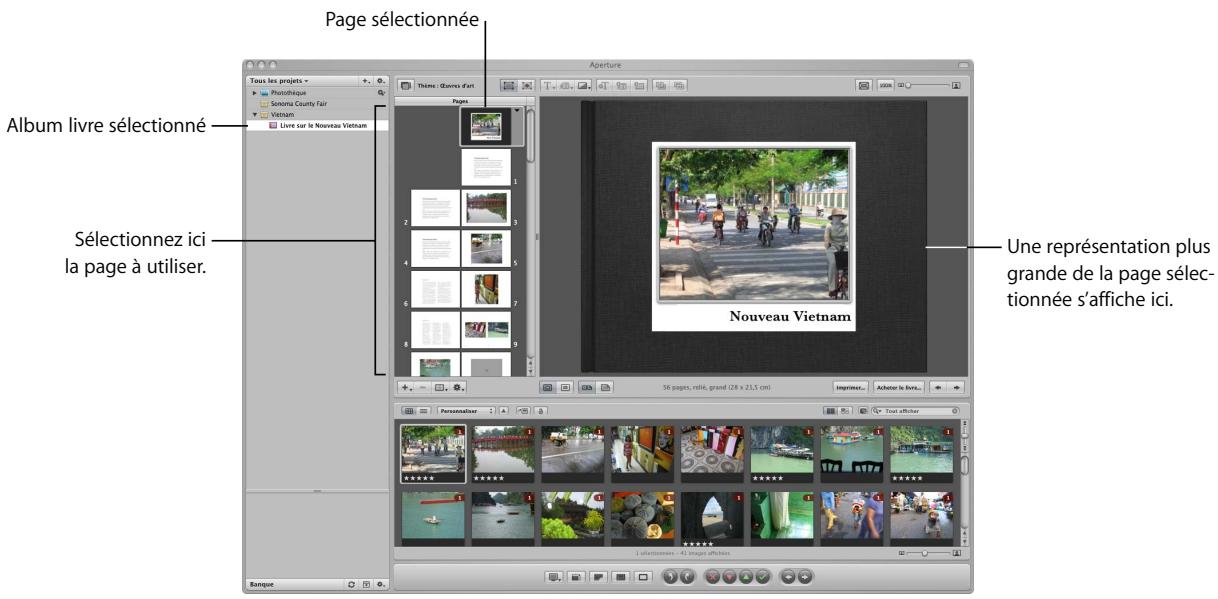This screenshot has width=1218, height=599.
Task: Select page 1 thumbnail in Pages panel
Action: [486, 167]
